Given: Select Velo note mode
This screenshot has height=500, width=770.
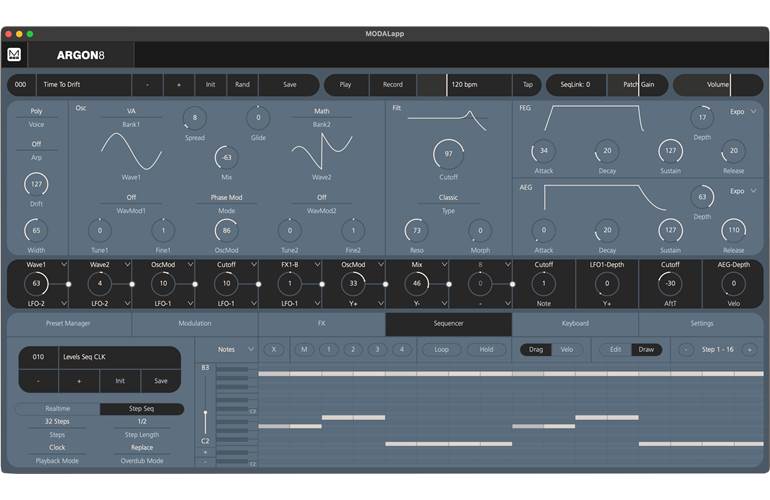Looking at the screenshot, I should [x=567, y=349].
